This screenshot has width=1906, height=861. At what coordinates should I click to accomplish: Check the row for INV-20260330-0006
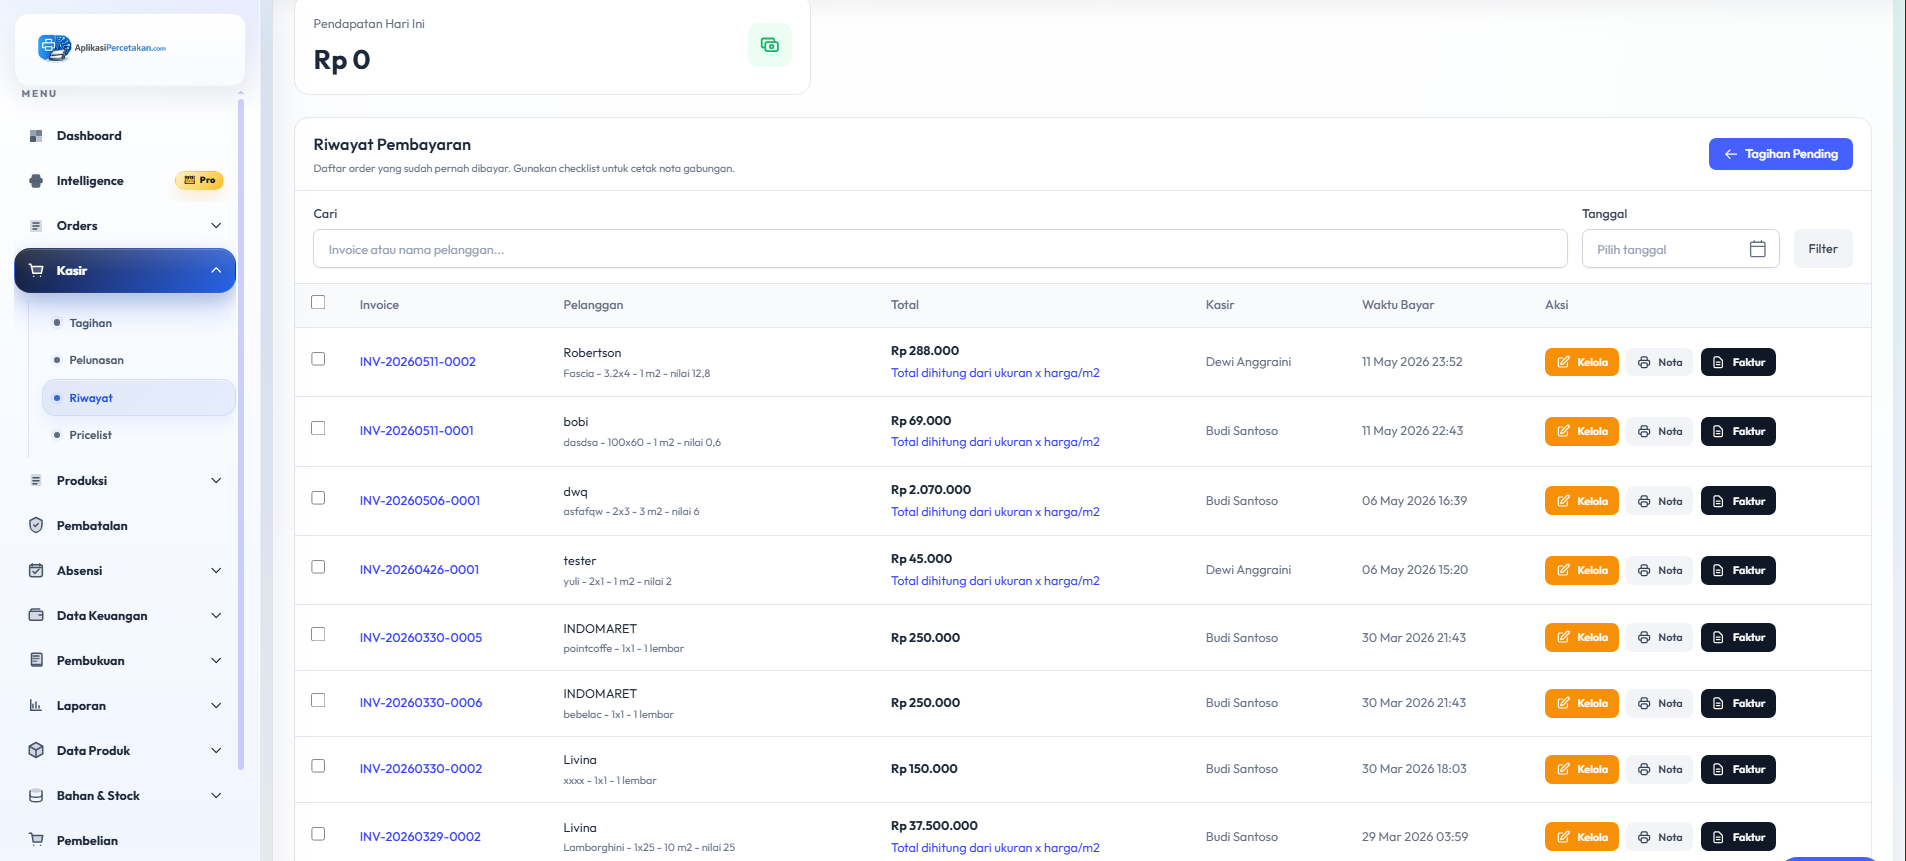pyautogui.click(x=318, y=700)
